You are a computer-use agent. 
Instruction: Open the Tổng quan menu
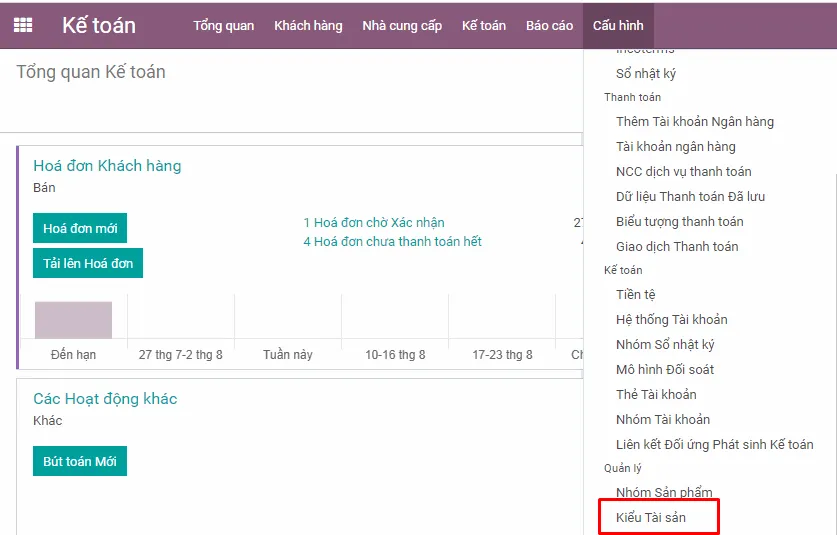click(223, 25)
